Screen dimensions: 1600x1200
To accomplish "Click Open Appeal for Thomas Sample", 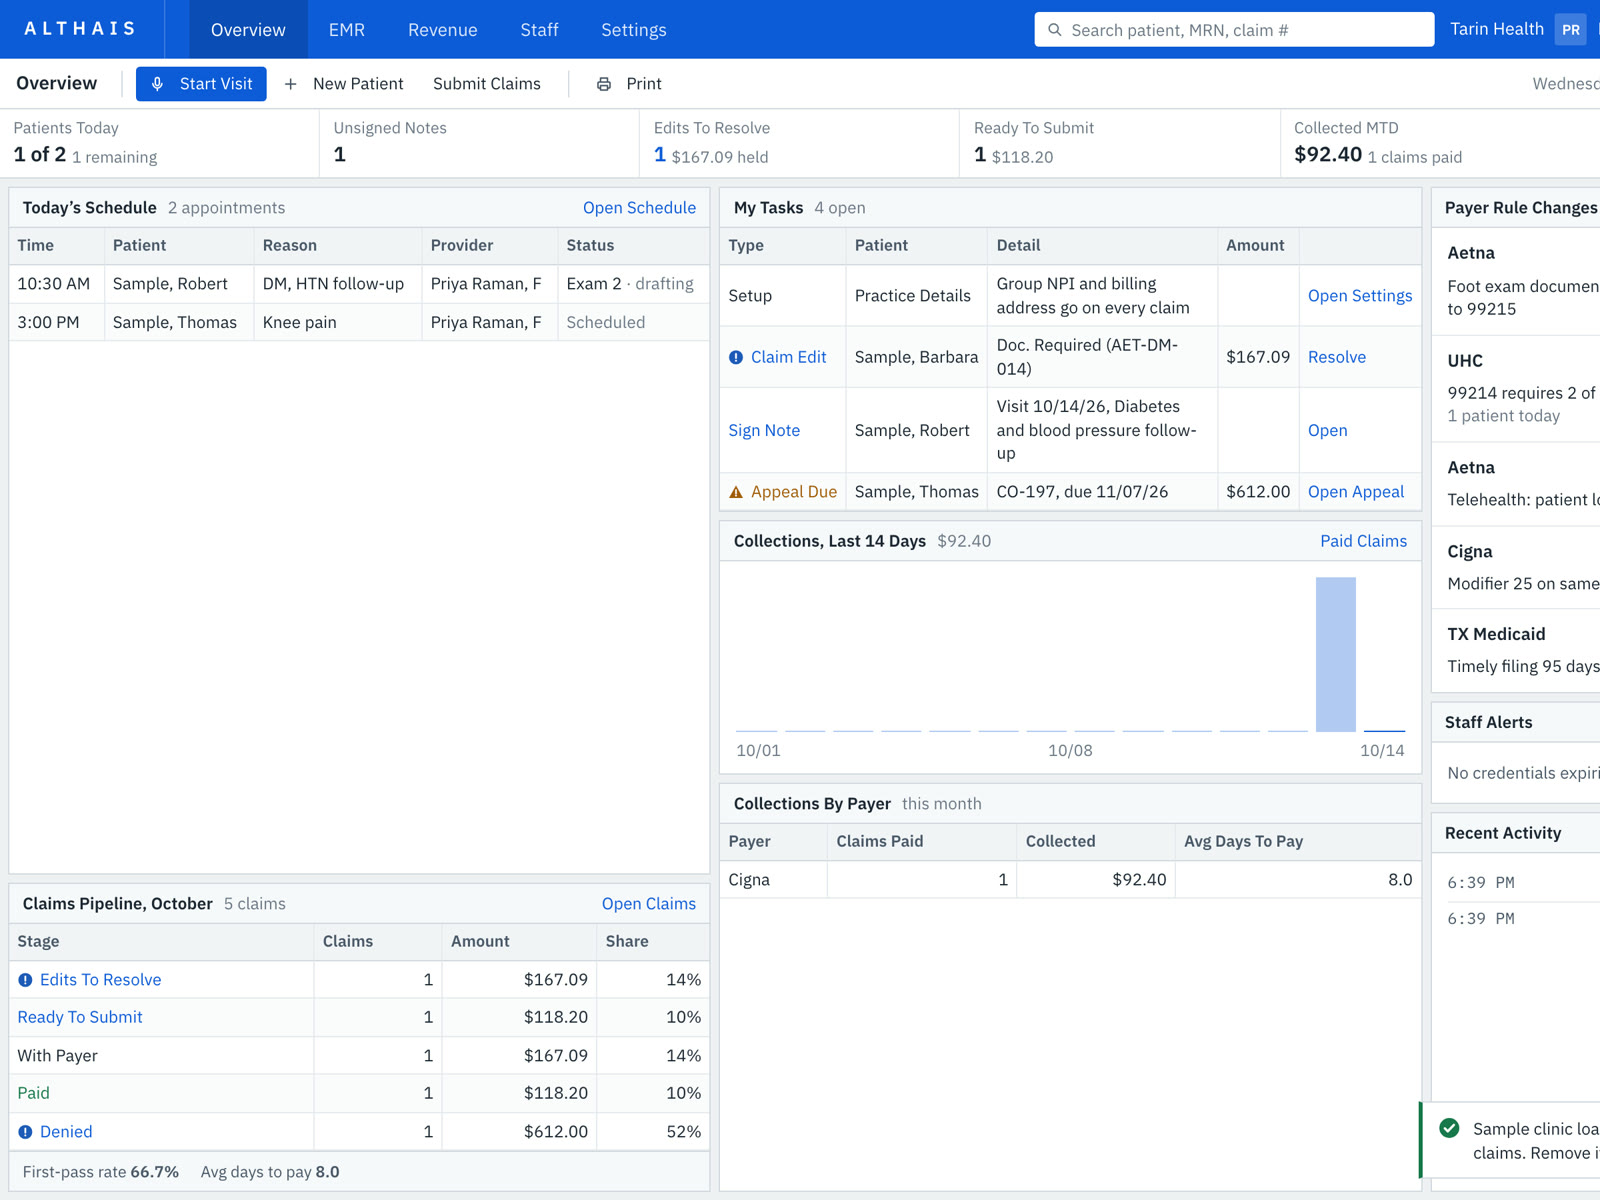I will (1356, 492).
